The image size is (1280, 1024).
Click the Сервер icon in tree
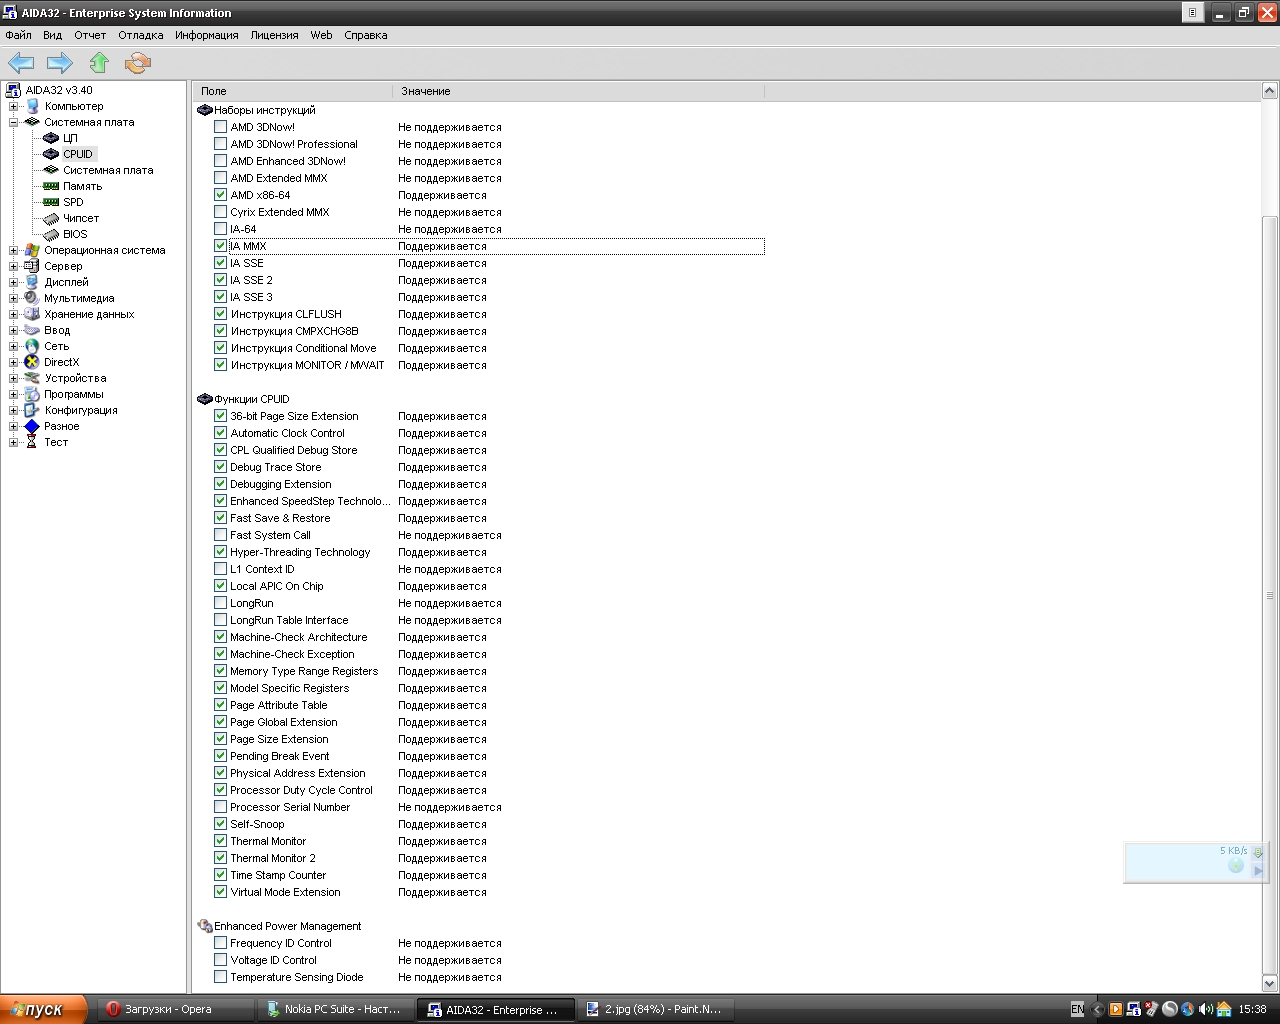(x=32, y=266)
